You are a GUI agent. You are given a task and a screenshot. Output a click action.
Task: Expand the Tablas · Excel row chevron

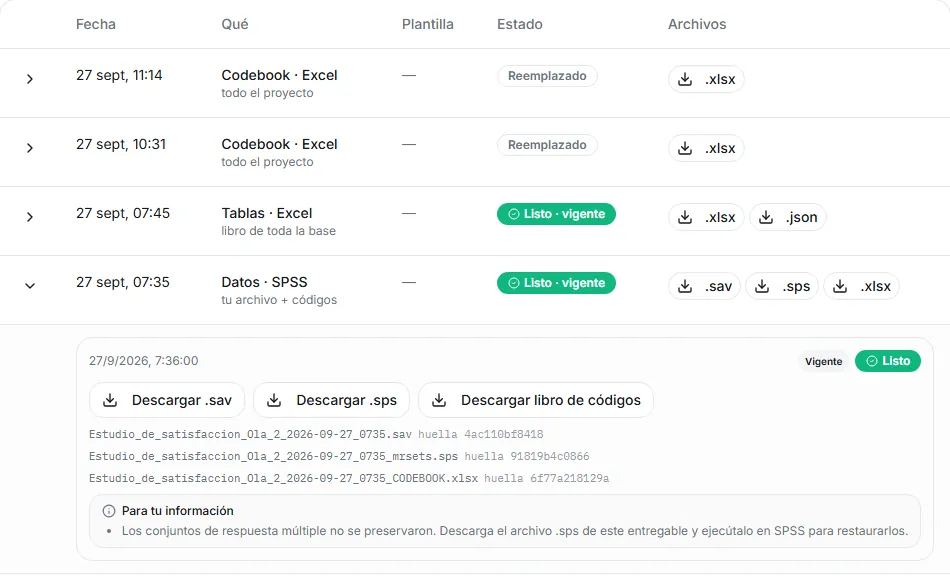[x=30, y=218]
